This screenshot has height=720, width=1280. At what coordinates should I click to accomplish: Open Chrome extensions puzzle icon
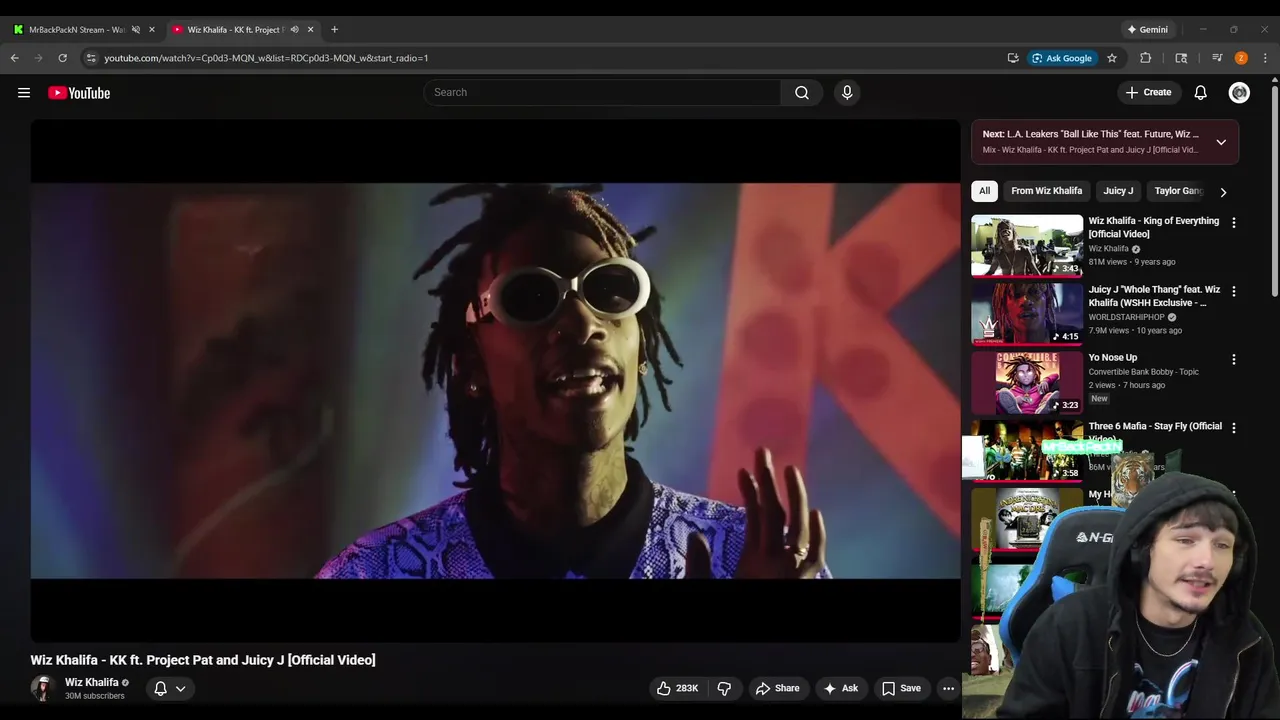(1146, 58)
